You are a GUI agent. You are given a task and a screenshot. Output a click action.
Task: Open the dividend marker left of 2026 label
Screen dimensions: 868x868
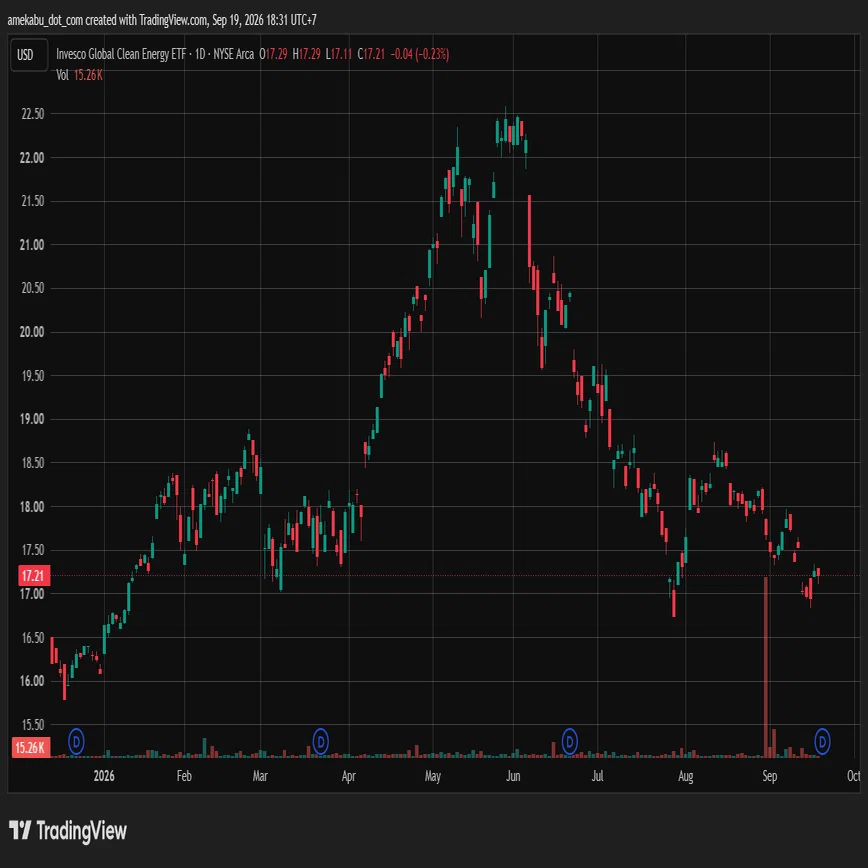pos(76,741)
